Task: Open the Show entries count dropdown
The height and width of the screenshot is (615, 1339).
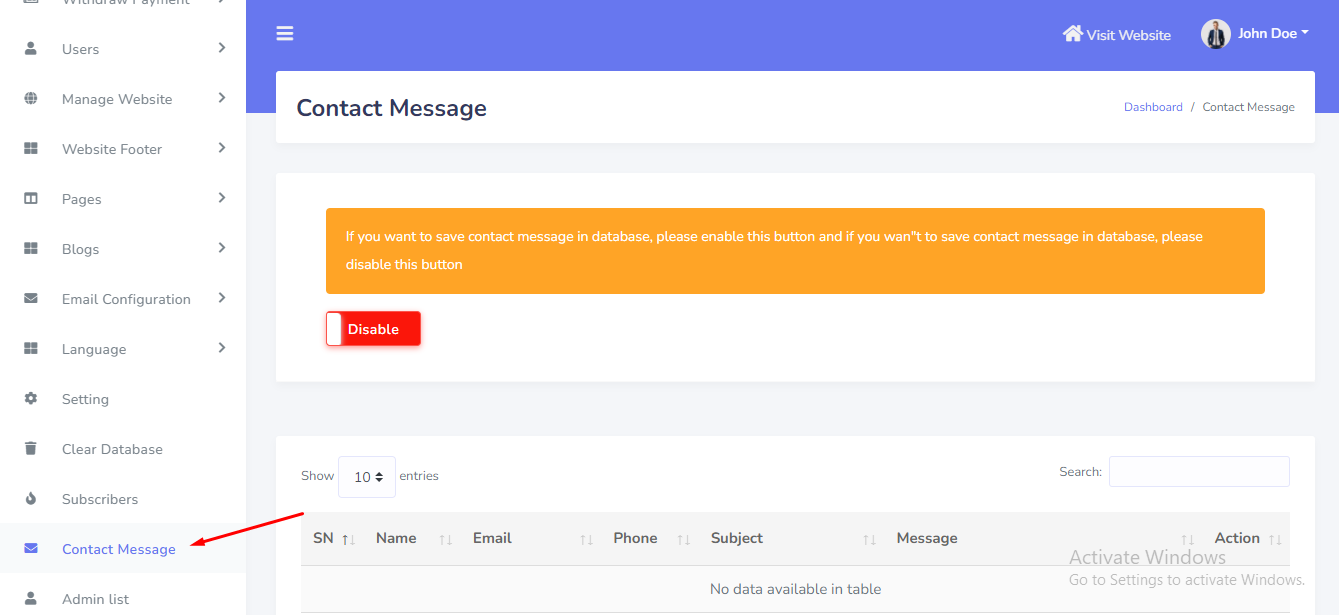Action: (367, 477)
